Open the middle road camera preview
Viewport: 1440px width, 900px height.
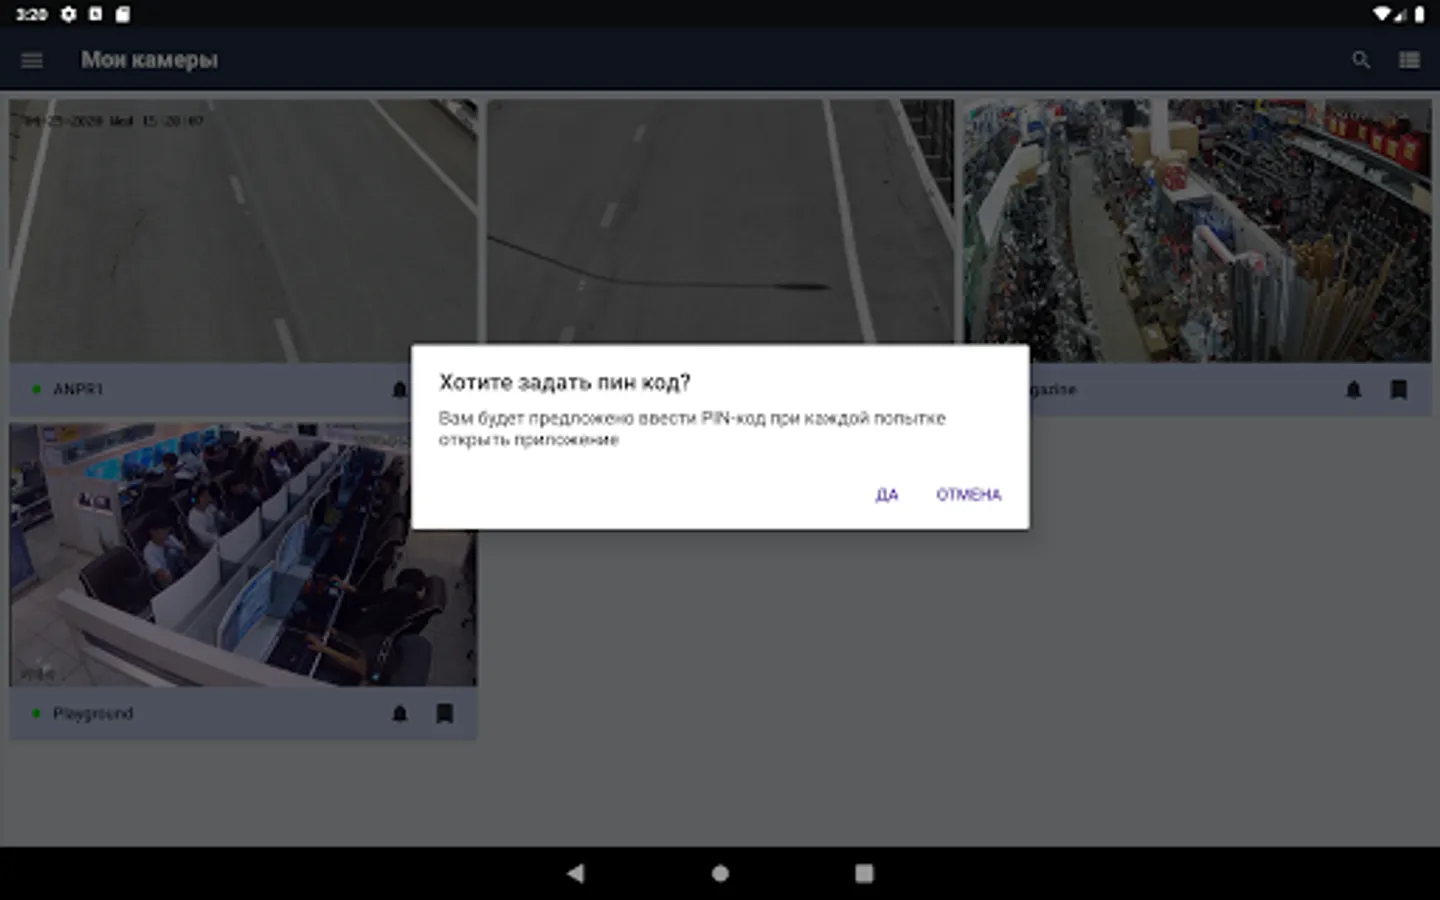pyautogui.click(x=720, y=221)
